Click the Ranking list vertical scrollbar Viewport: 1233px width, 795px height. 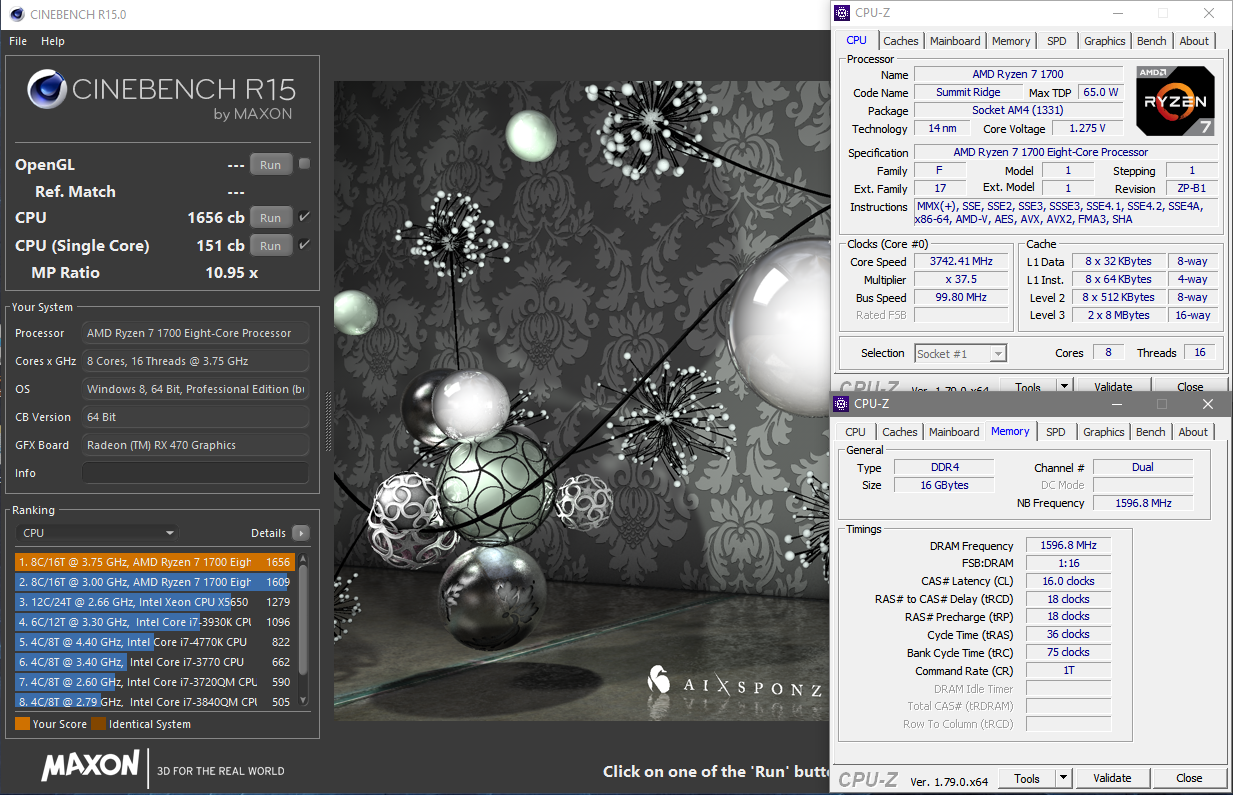pyautogui.click(x=303, y=630)
